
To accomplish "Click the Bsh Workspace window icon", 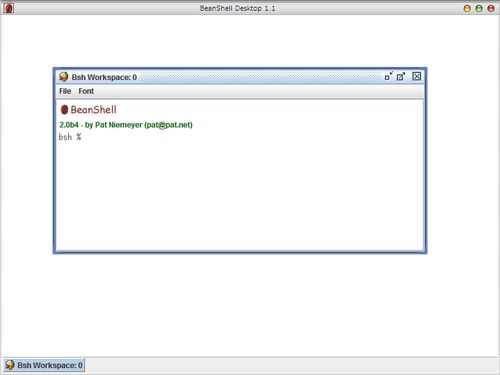I will 63,77.
